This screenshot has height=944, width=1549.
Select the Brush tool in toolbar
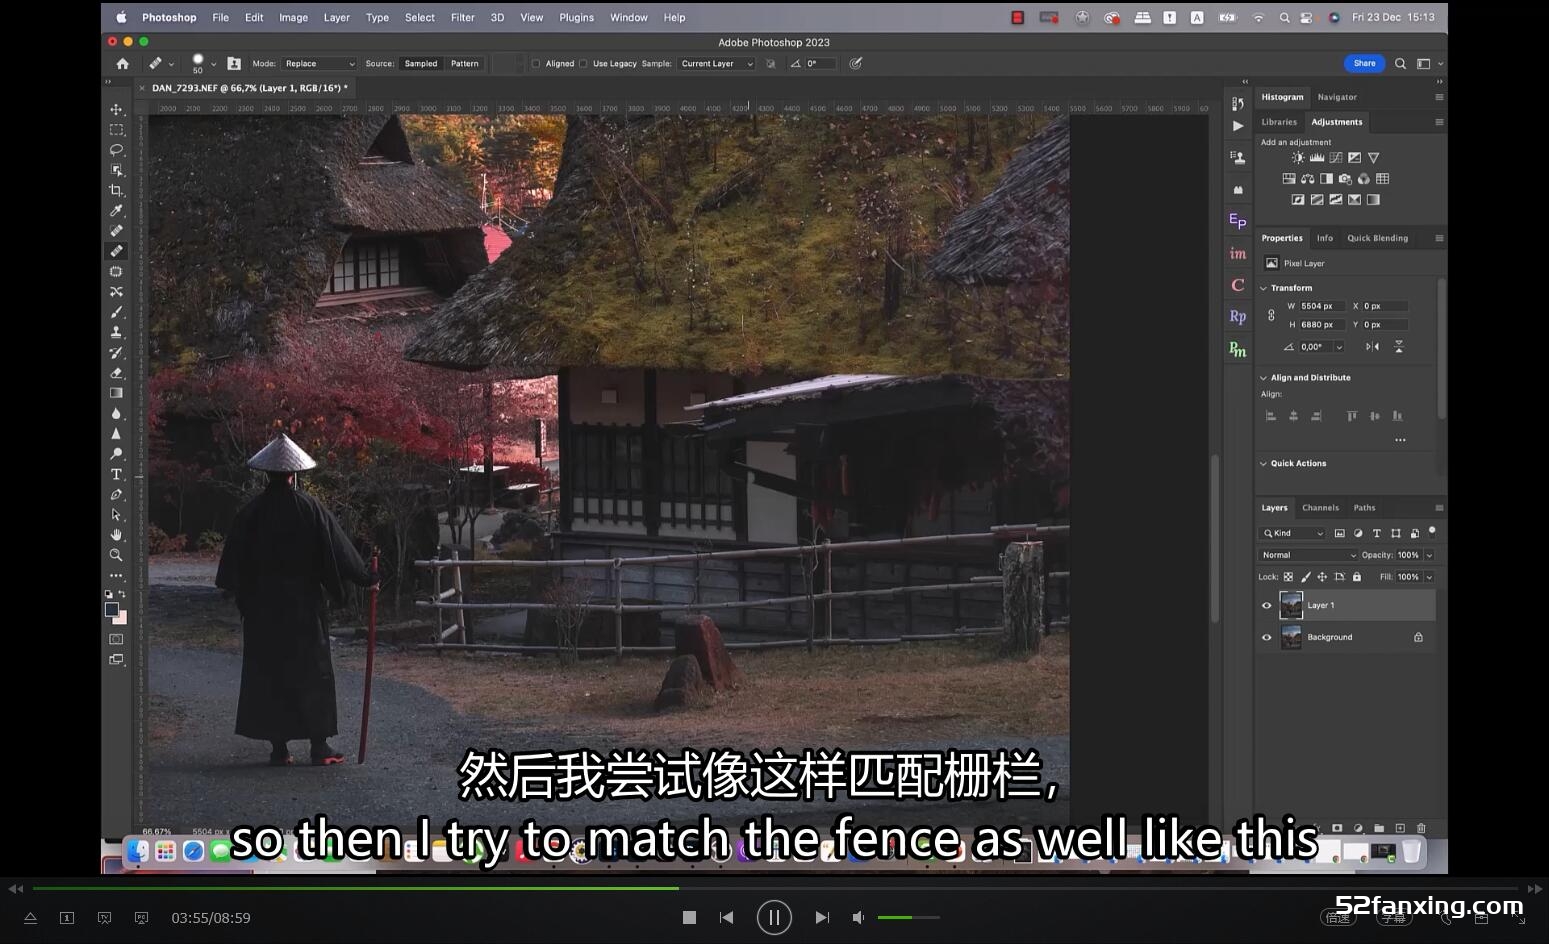pyautogui.click(x=116, y=312)
